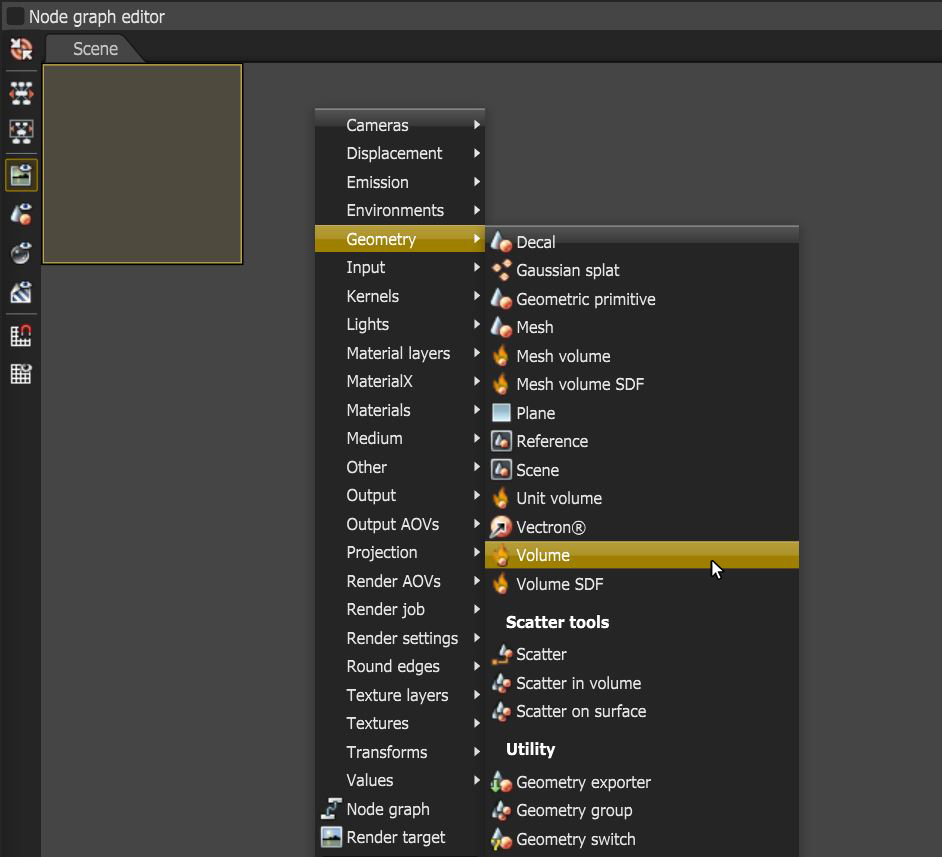Viewport: 942px width, 857px height.
Task: Choose the Geometry exporter label
Action: click(x=583, y=783)
